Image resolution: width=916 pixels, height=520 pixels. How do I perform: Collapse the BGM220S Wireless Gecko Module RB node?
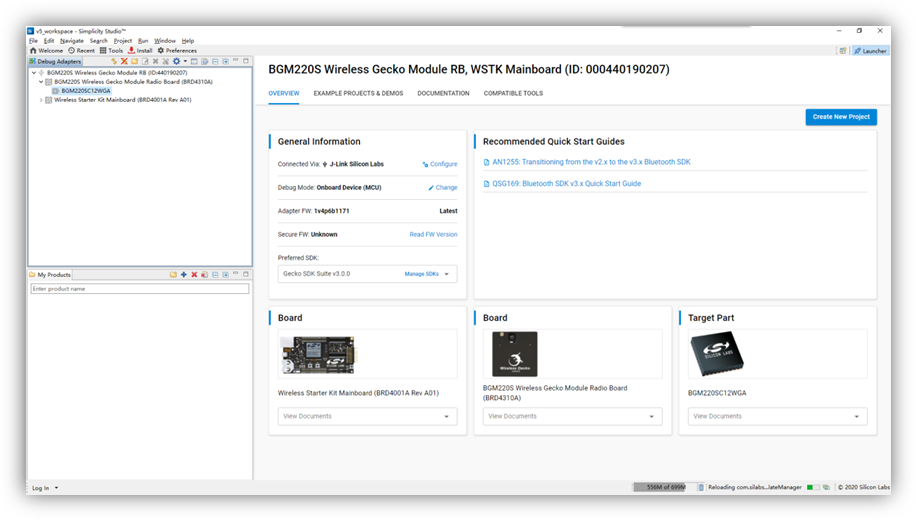pos(34,73)
